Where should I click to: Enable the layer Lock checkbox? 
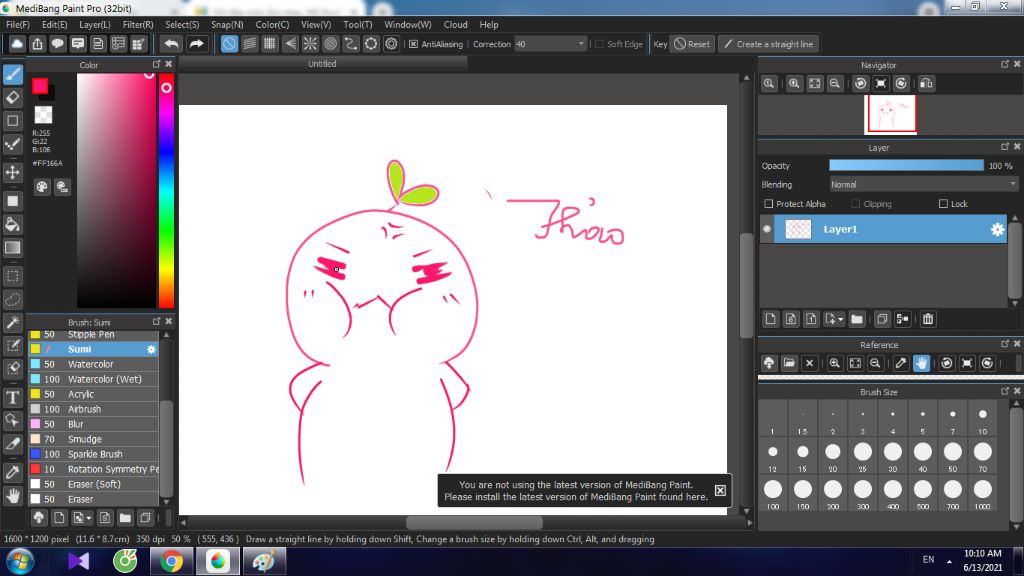(x=943, y=204)
